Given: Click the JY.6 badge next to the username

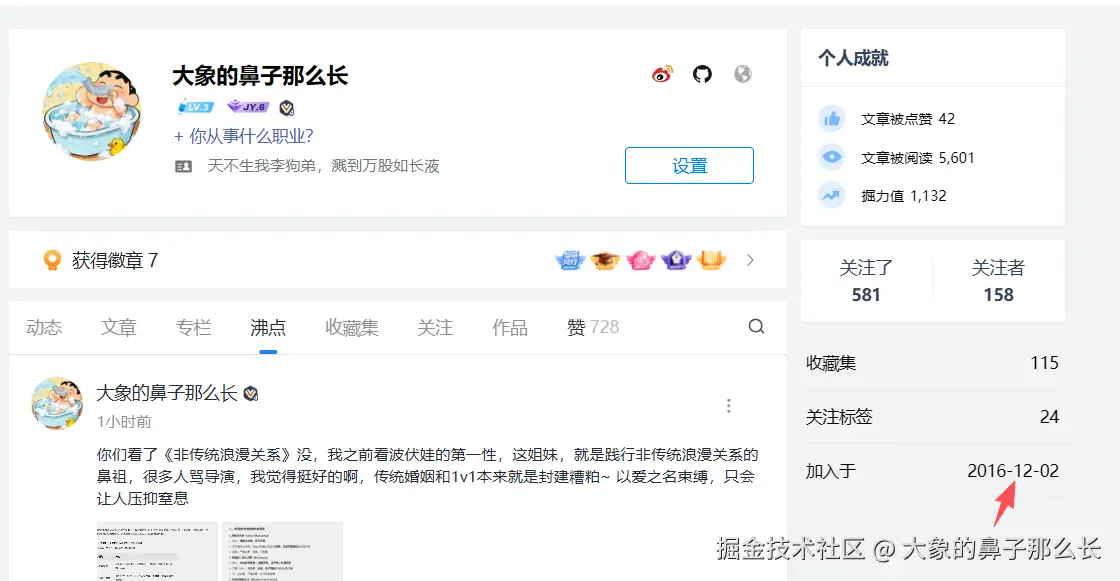Looking at the screenshot, I should point(248,106).
